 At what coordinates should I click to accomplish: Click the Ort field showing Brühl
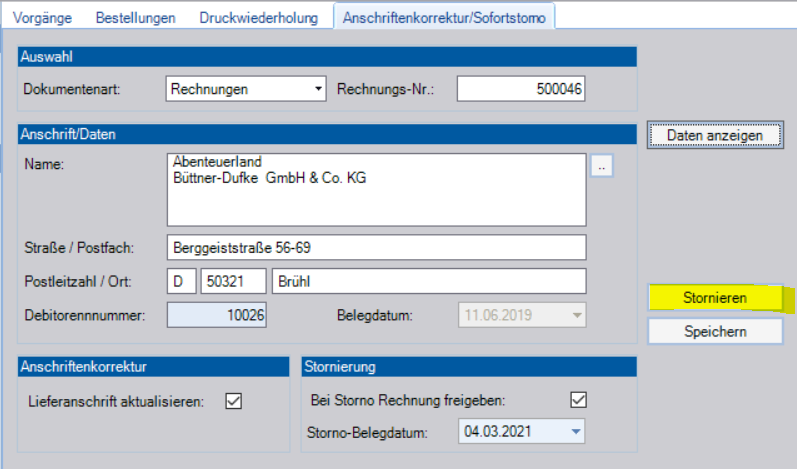(428, 281)
